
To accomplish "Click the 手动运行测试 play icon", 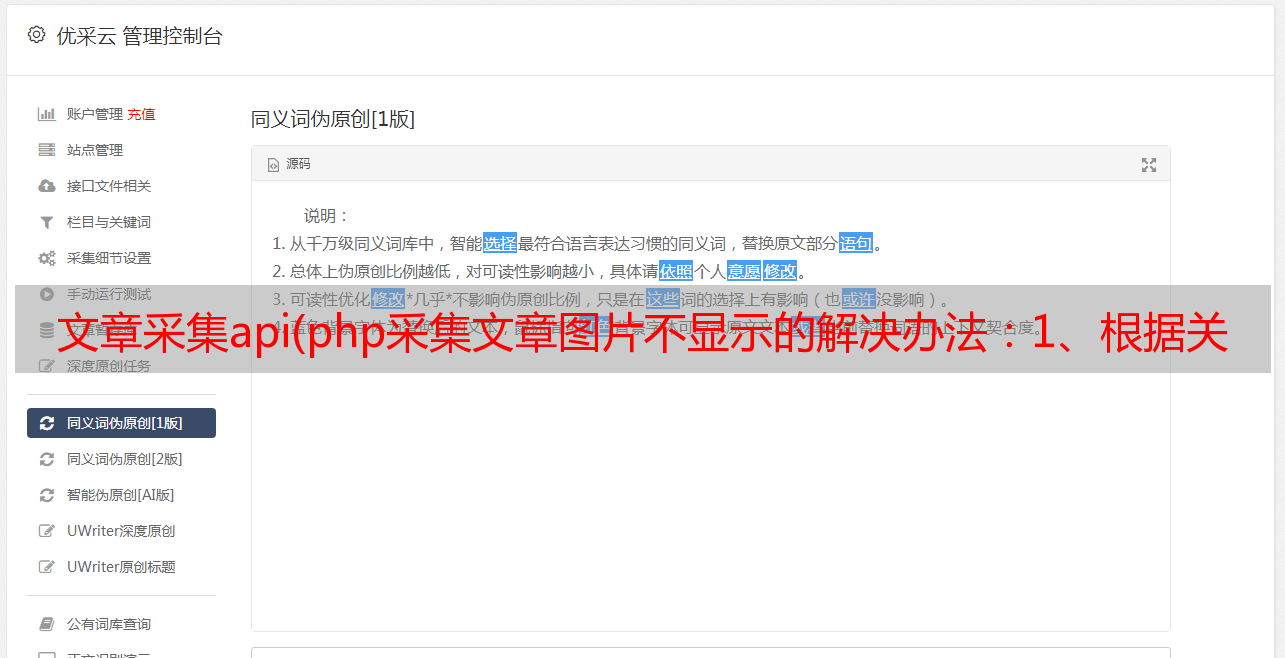I will click(x=46, y=294).
